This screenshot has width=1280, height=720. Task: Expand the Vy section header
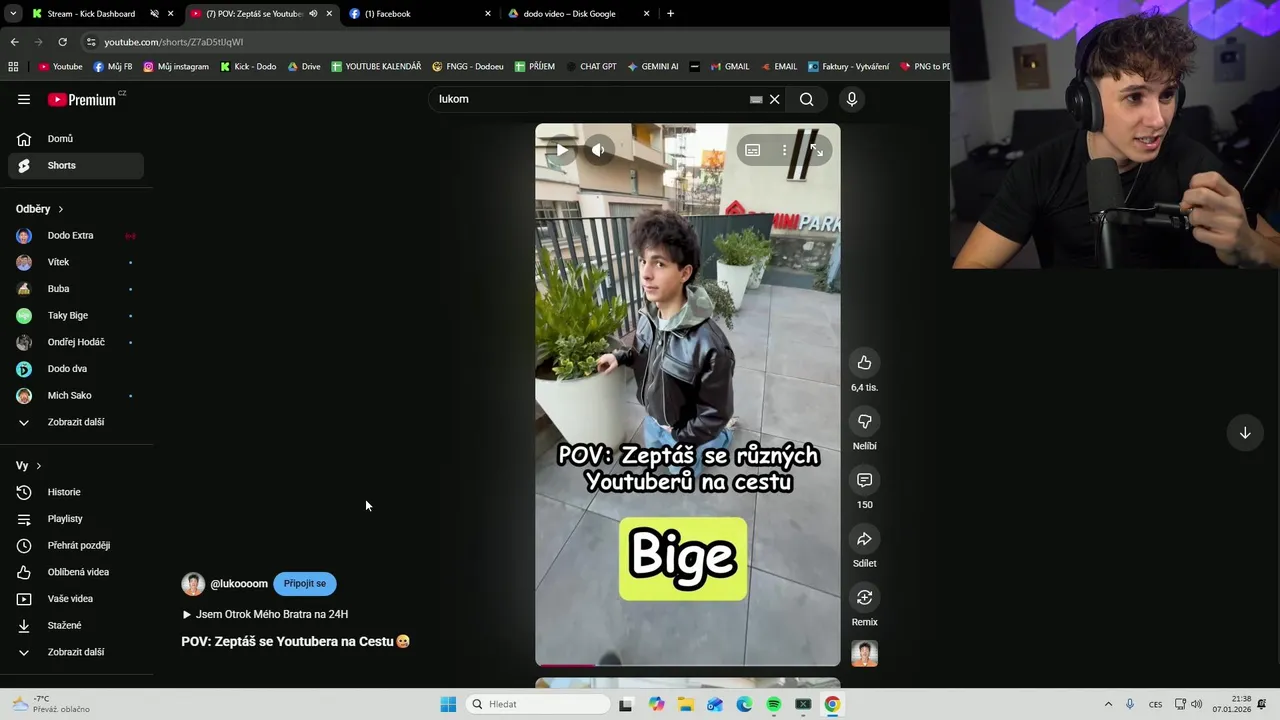tap(29, 466)
